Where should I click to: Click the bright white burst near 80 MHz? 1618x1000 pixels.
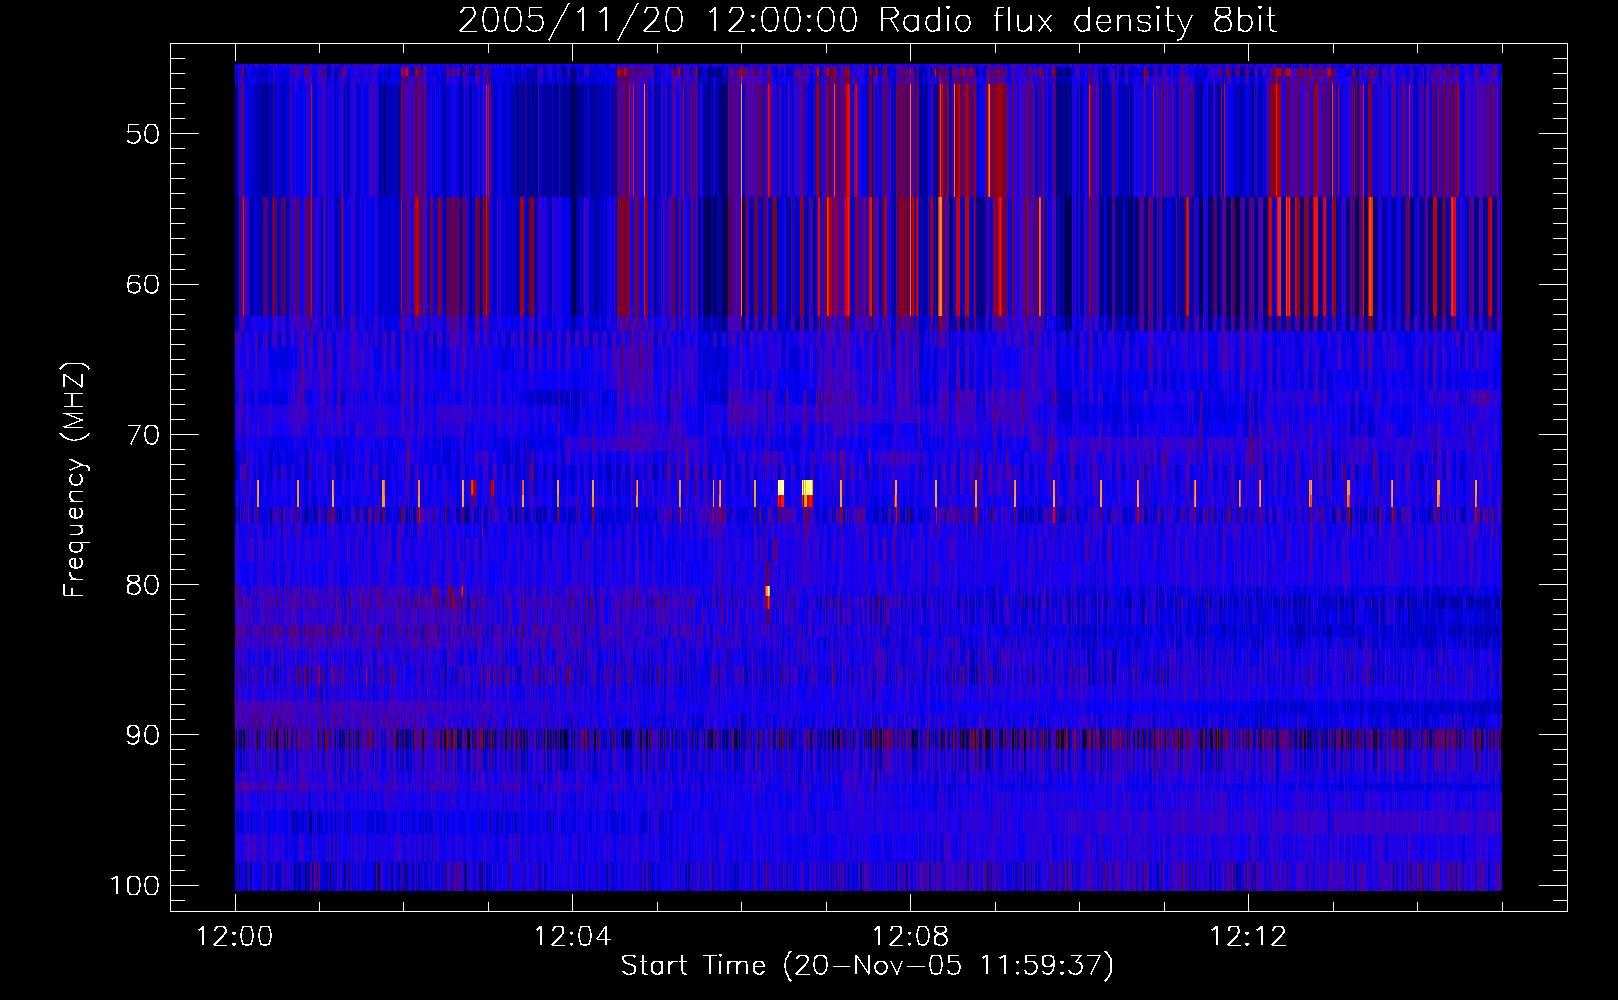(768, 591)
